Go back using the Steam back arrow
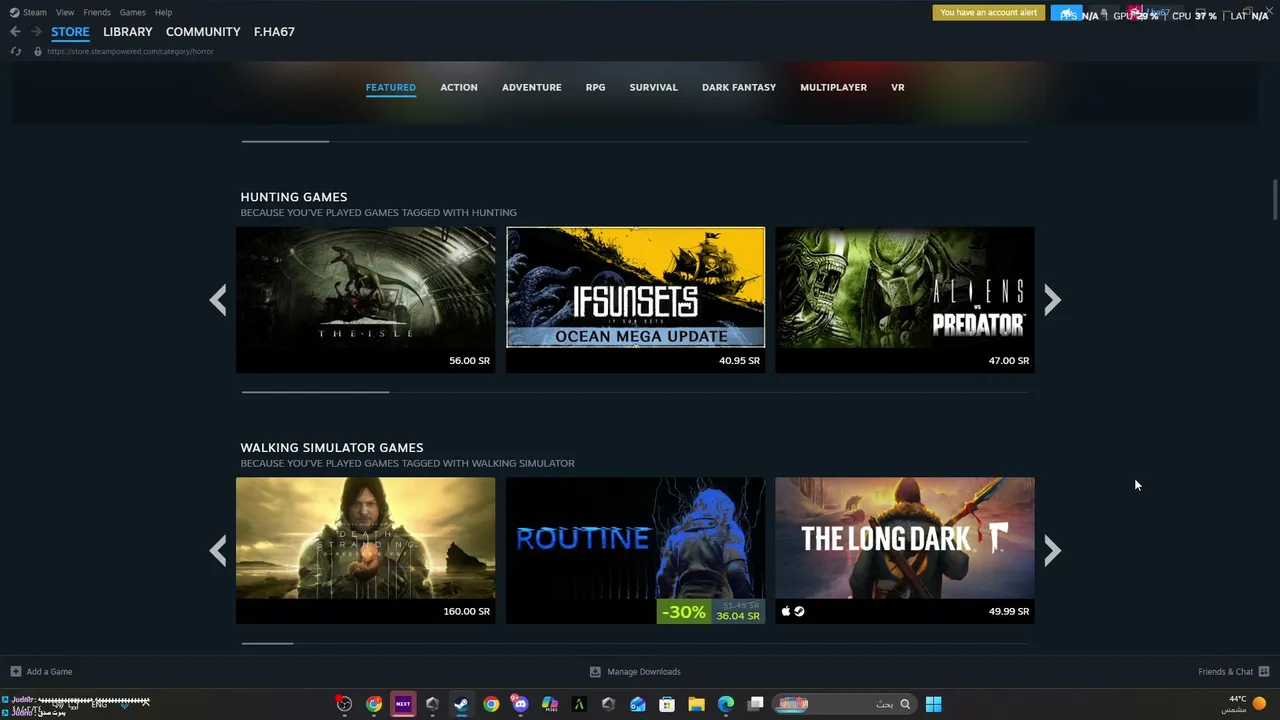This screenshot has height=720, width=1280. tap(15, 32)
